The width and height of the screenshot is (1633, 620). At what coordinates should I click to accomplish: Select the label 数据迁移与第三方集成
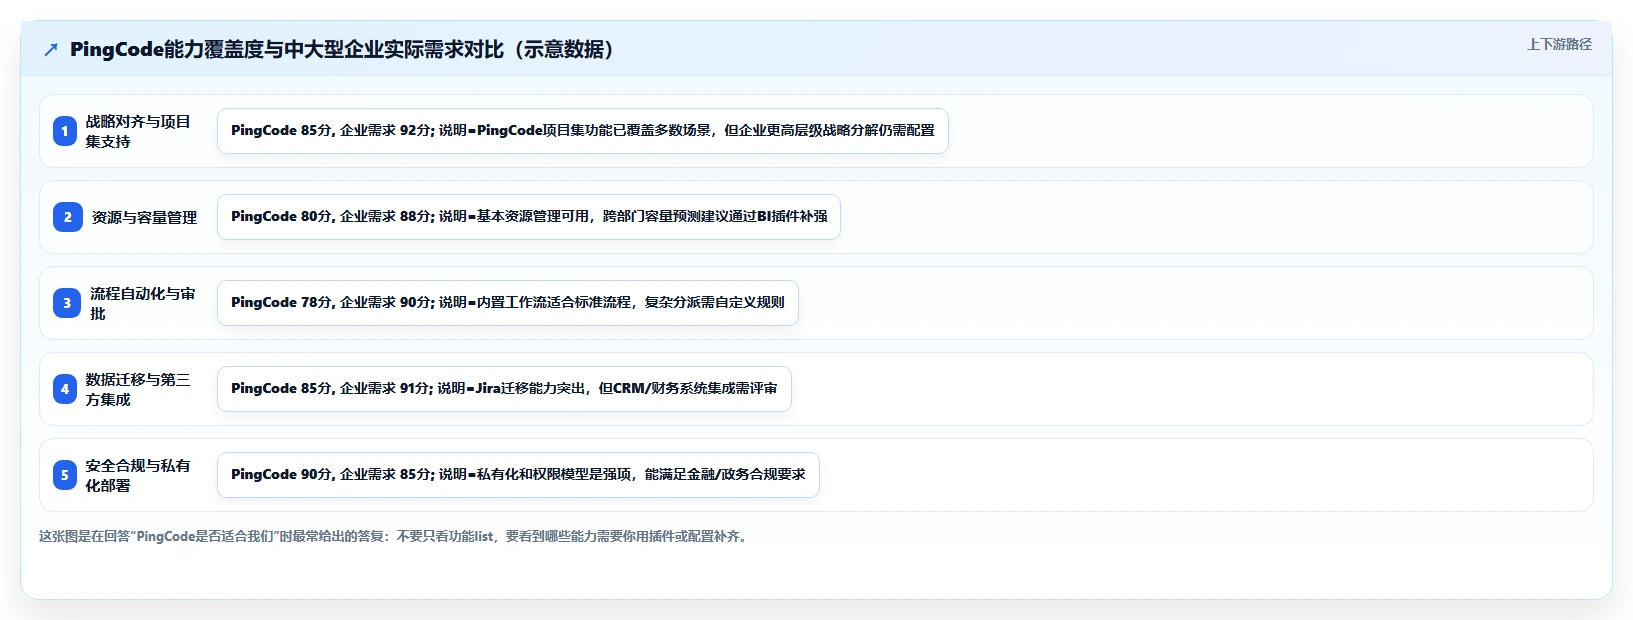pyautogui.click(x=138, y=389)
